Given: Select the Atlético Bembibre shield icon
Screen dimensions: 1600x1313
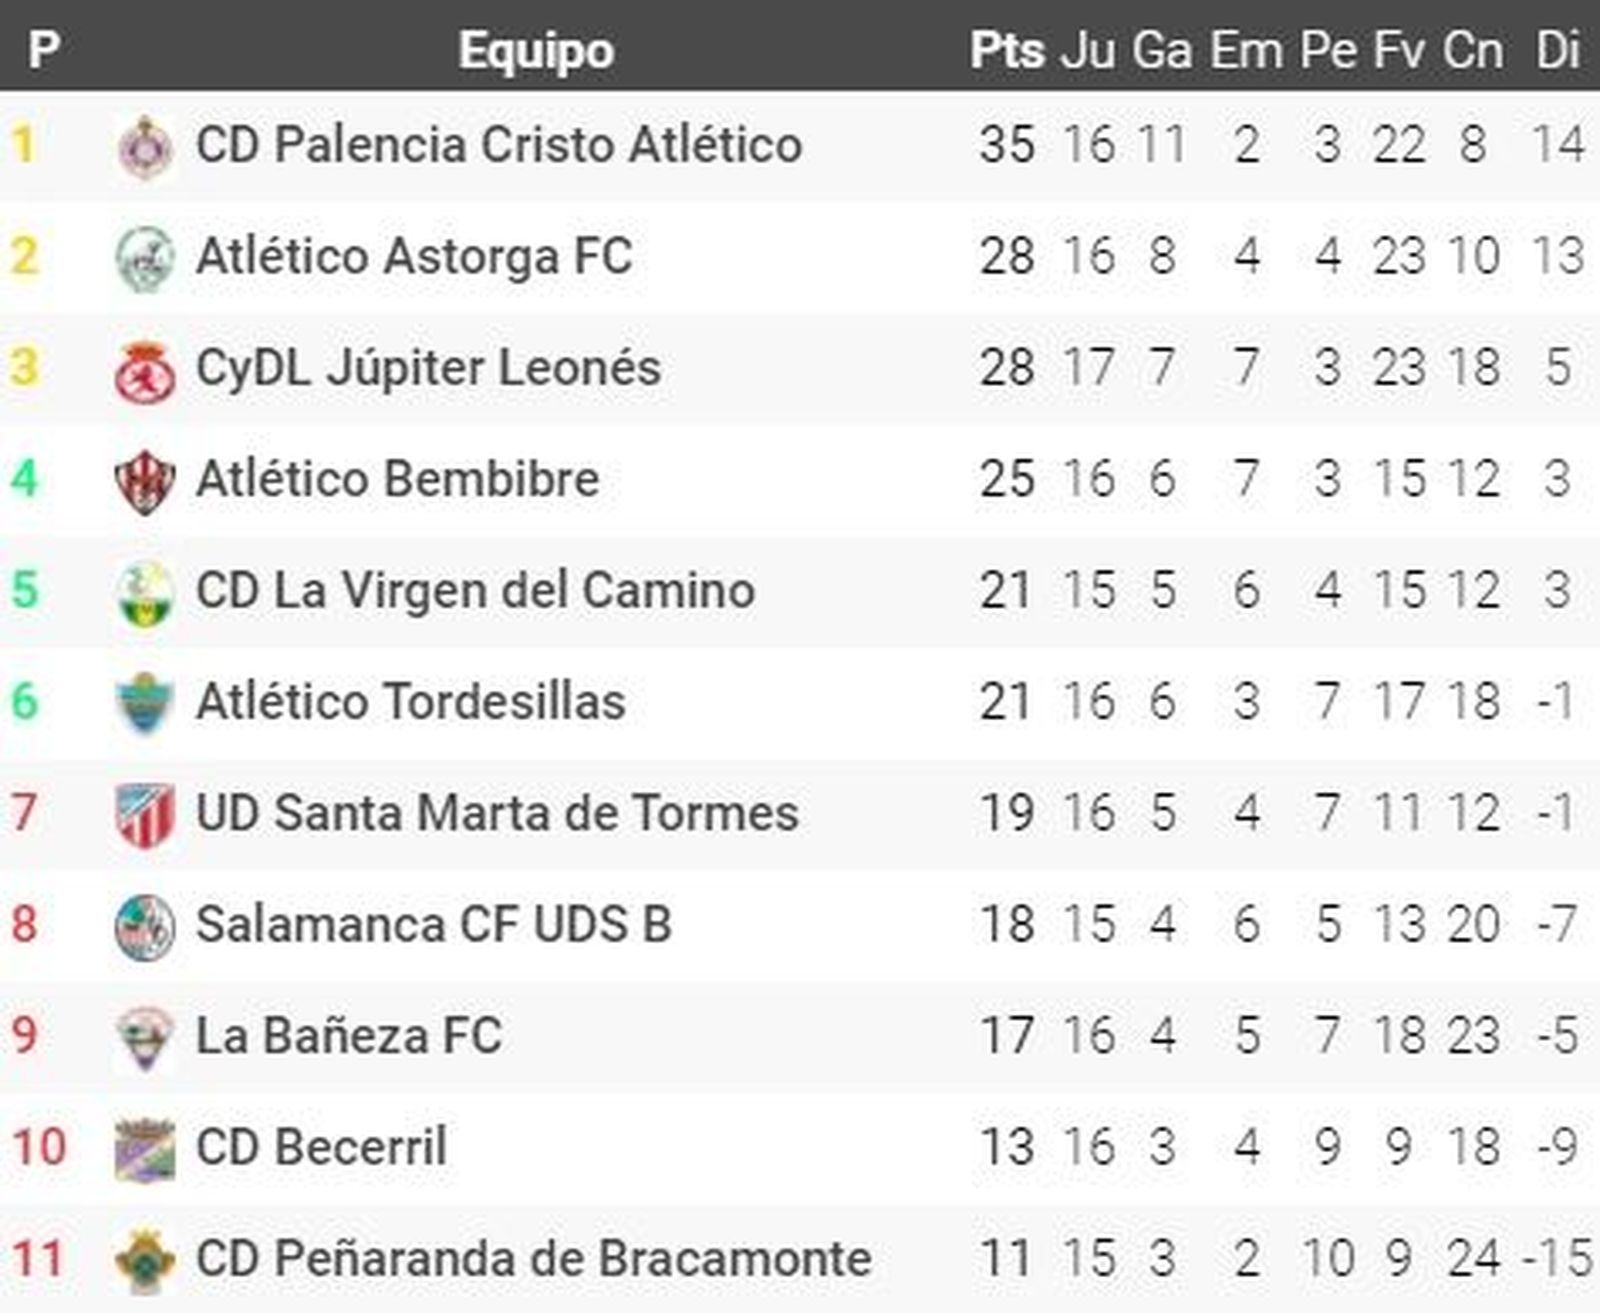Looking at the screenshot, I should coord(145,481).
